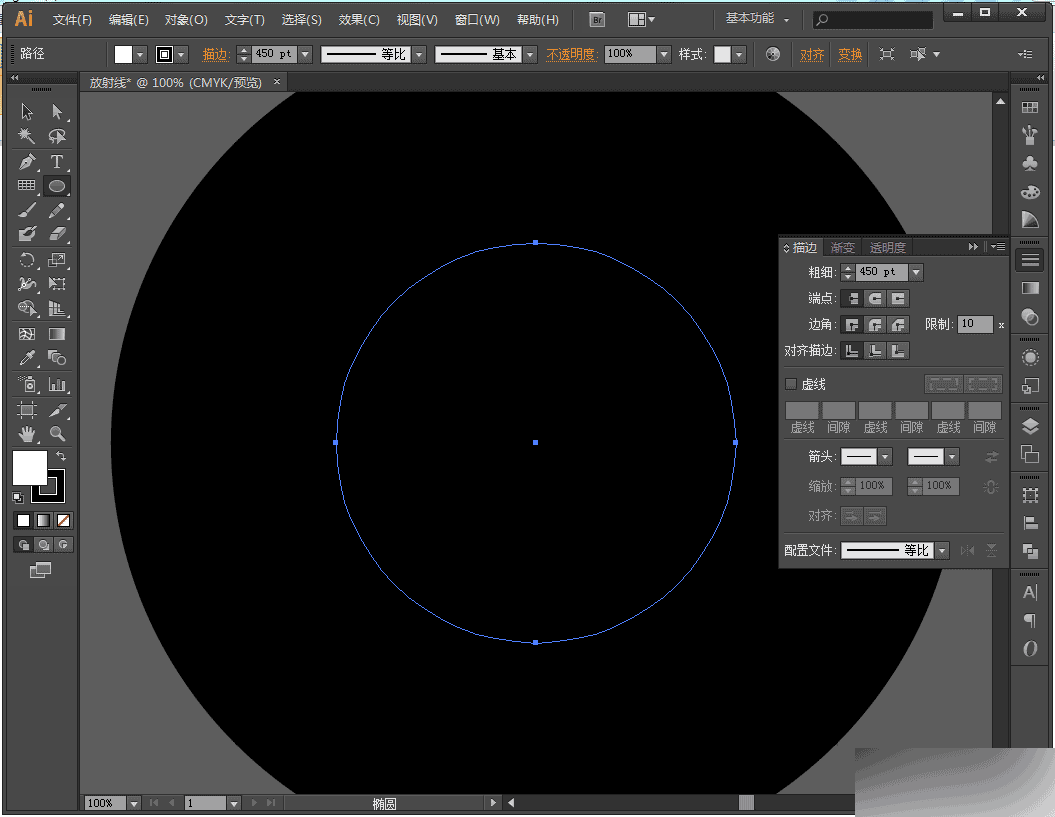
Task: Open 粗细 weight dropdown in stroke panel
Action: (x=916, y=272)
